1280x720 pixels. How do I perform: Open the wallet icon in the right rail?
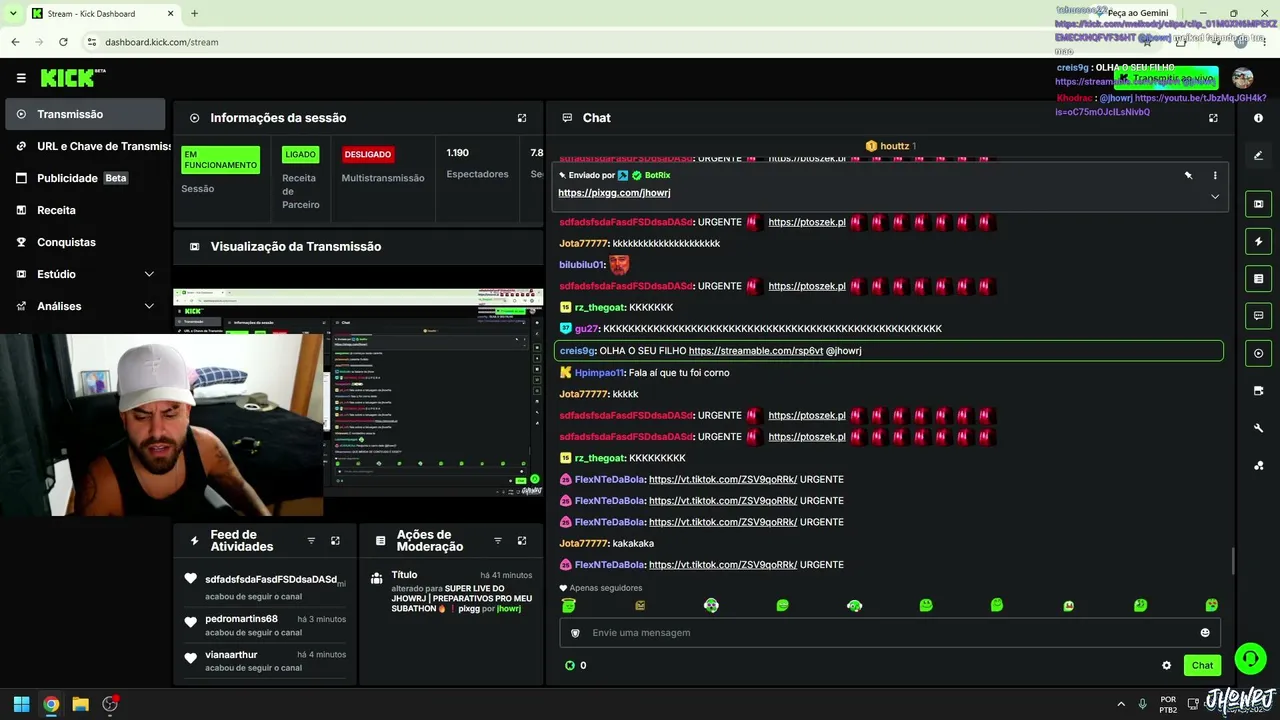[x=1258, y=391]
